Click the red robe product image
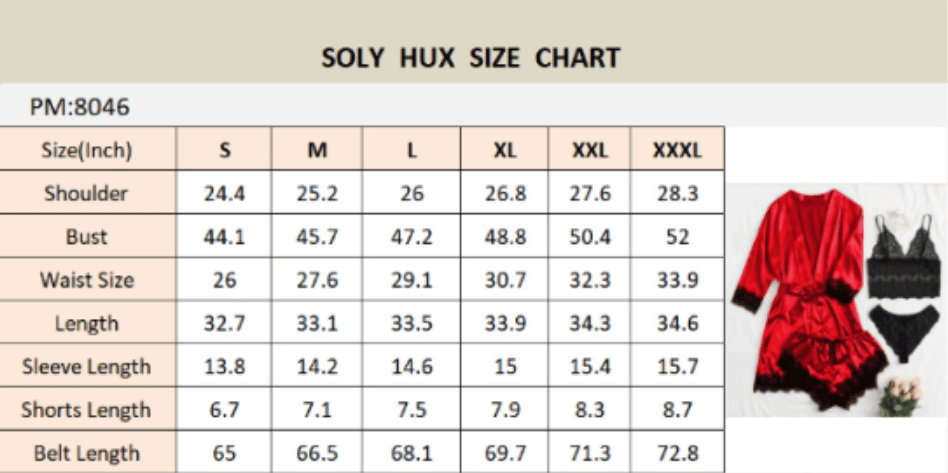Image resolution: width=948 pixels, height=473 pixels. pyautogui.click(x=807, y=298)
